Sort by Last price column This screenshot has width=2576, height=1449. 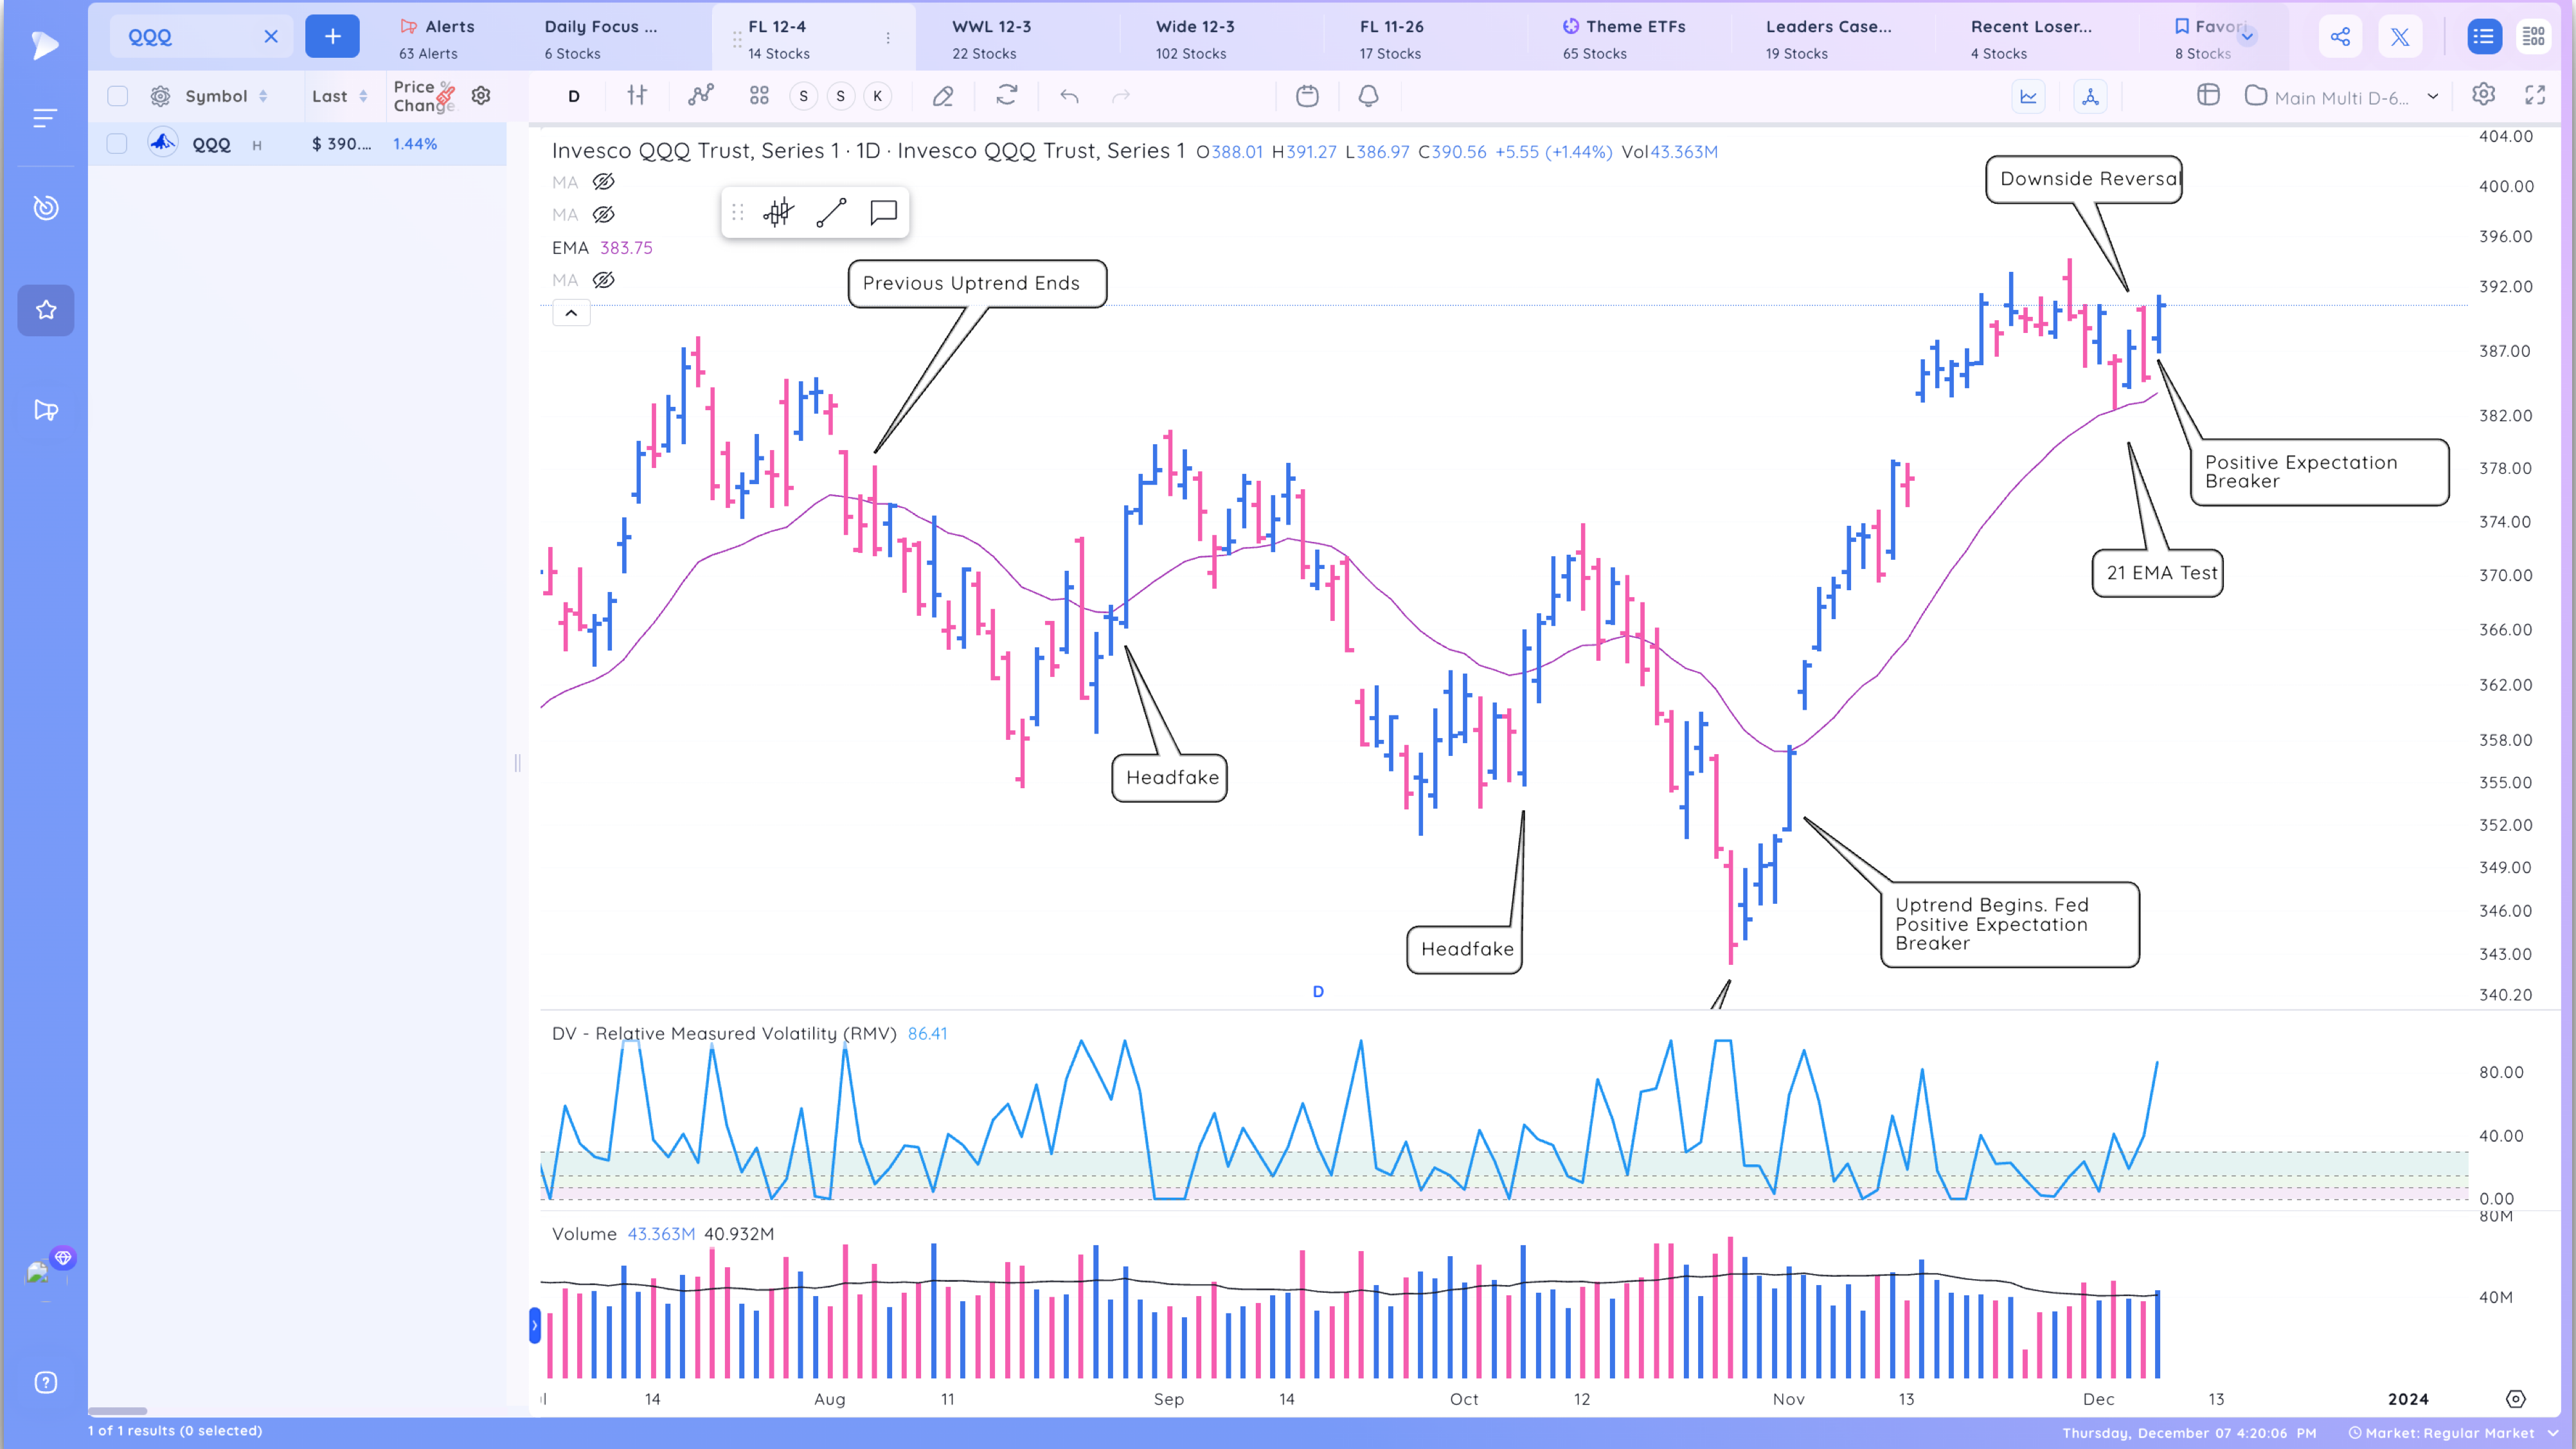click(x=340, y=96)
